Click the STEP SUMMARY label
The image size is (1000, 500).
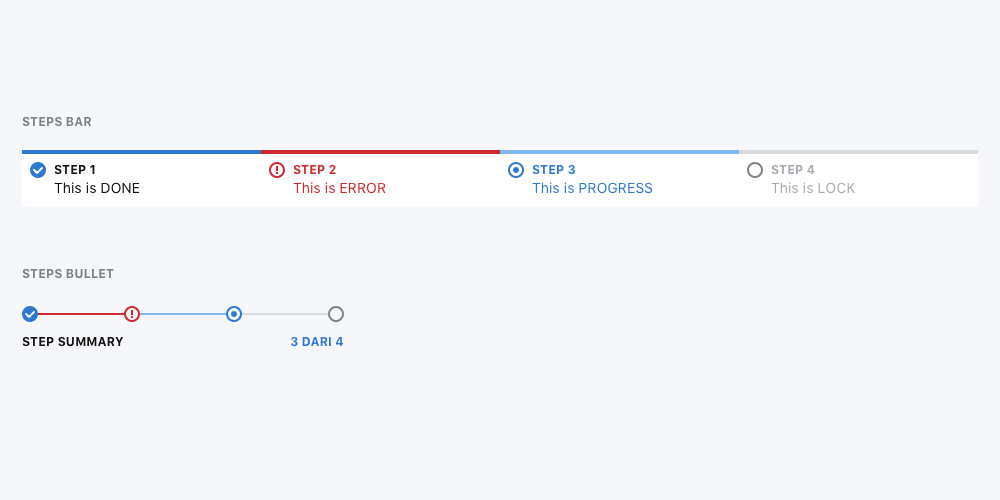tap(73, 342)
